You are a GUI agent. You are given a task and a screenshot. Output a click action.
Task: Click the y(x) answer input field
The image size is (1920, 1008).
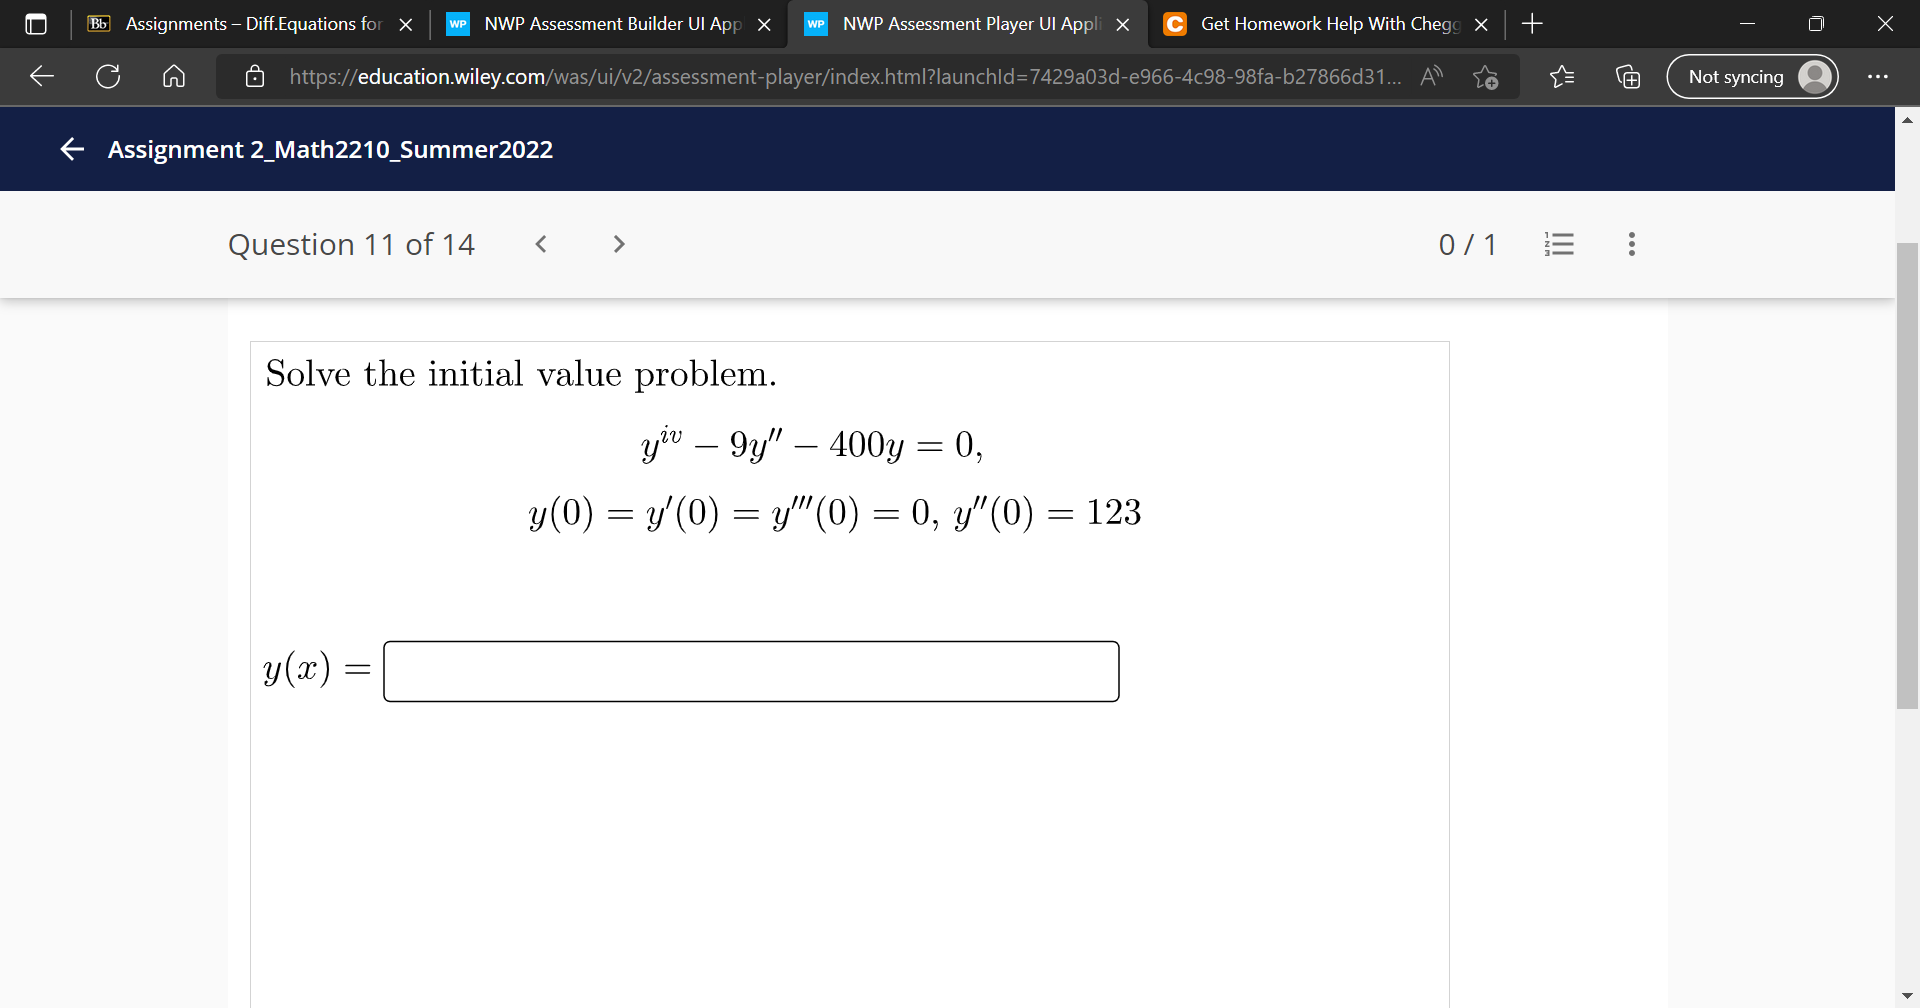[751, 670]
